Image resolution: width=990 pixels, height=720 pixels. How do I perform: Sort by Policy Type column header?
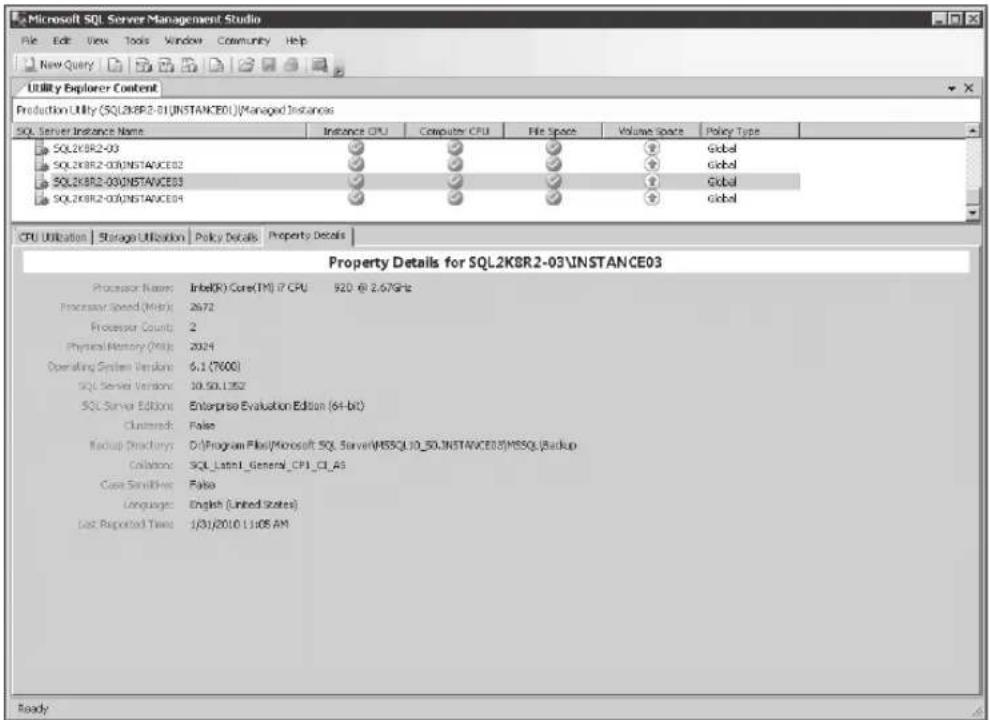(749, 131)
